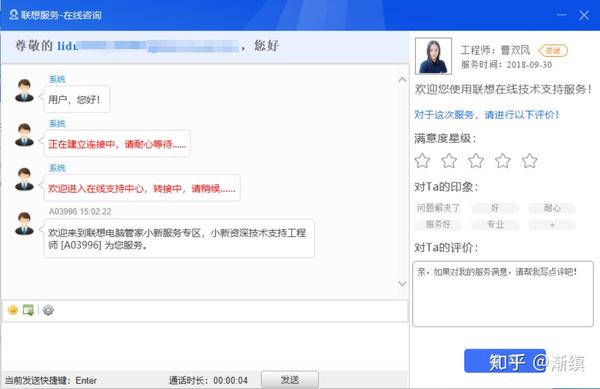
Task: Click 服务时间 2018-09-30 text
Action: 506,65
